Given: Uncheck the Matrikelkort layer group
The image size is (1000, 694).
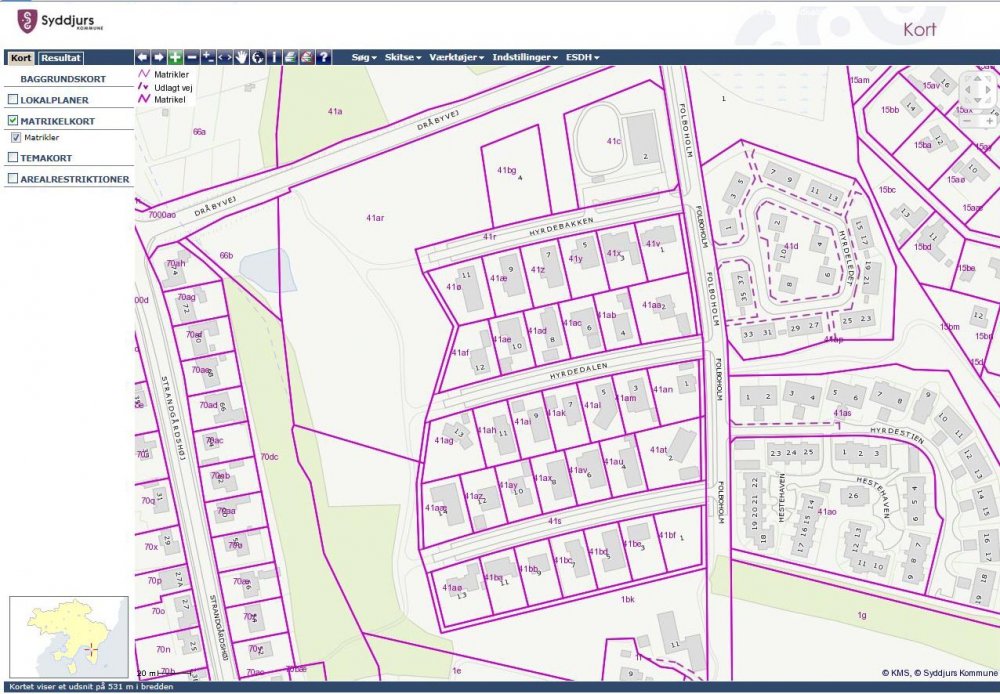Looking at the screenshot, I should point(12,121).
